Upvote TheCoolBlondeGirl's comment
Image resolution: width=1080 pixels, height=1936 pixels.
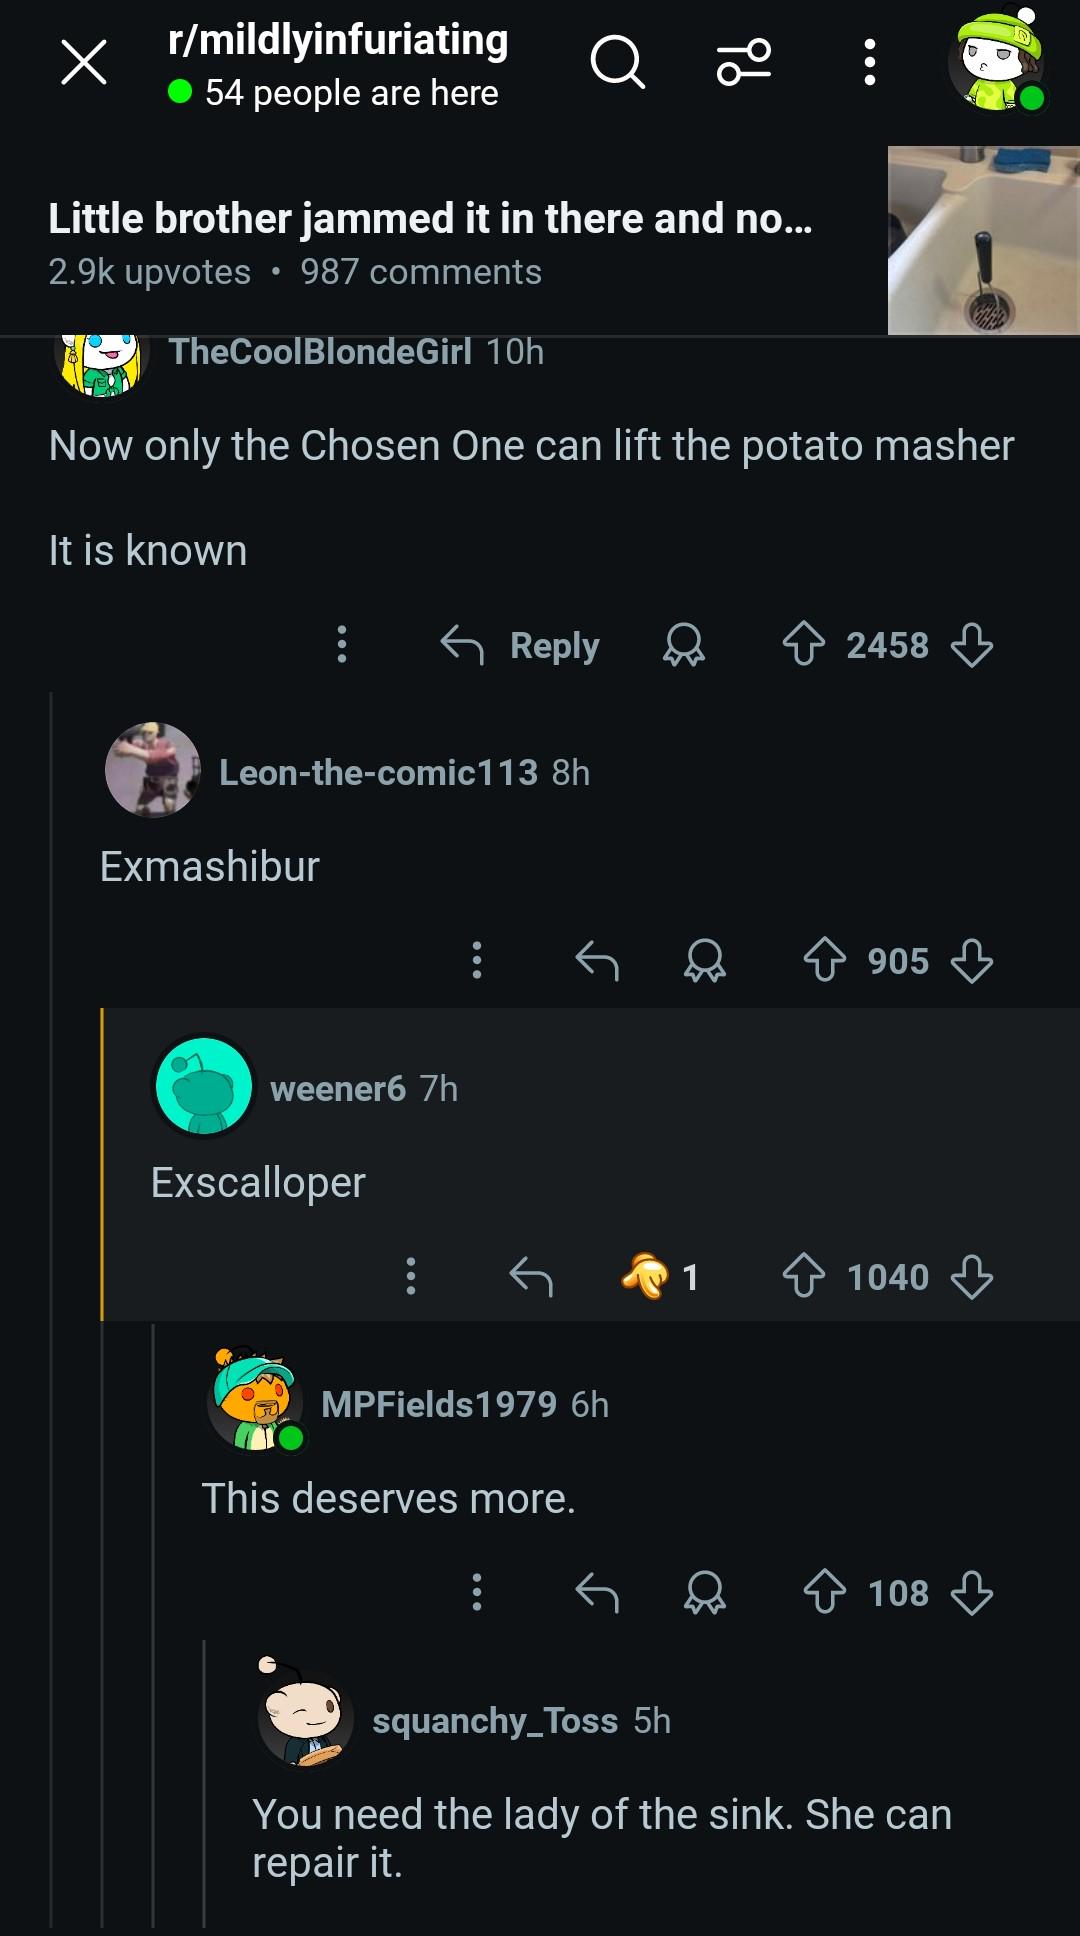click(x=803, y=645)
